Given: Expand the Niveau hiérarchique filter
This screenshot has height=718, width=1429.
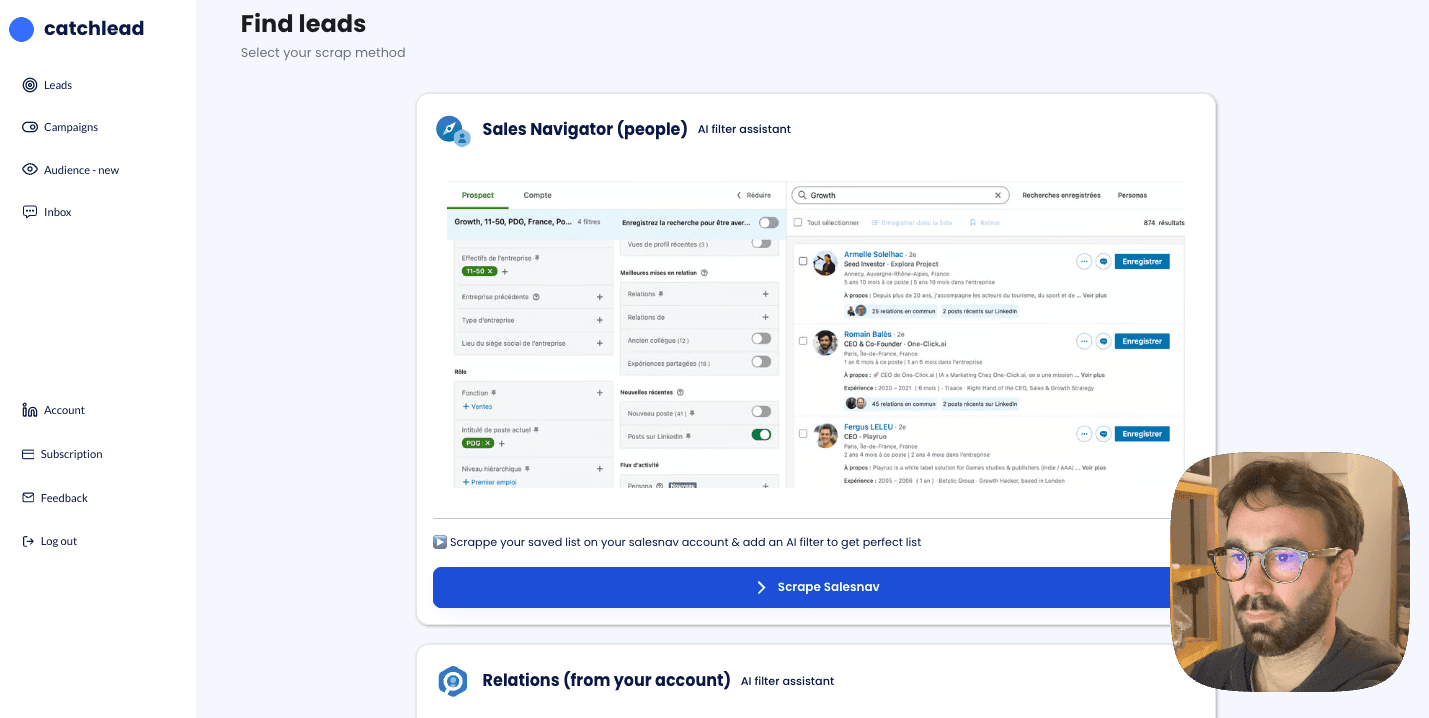Looking at the screenshot, I should coord(600,468).
